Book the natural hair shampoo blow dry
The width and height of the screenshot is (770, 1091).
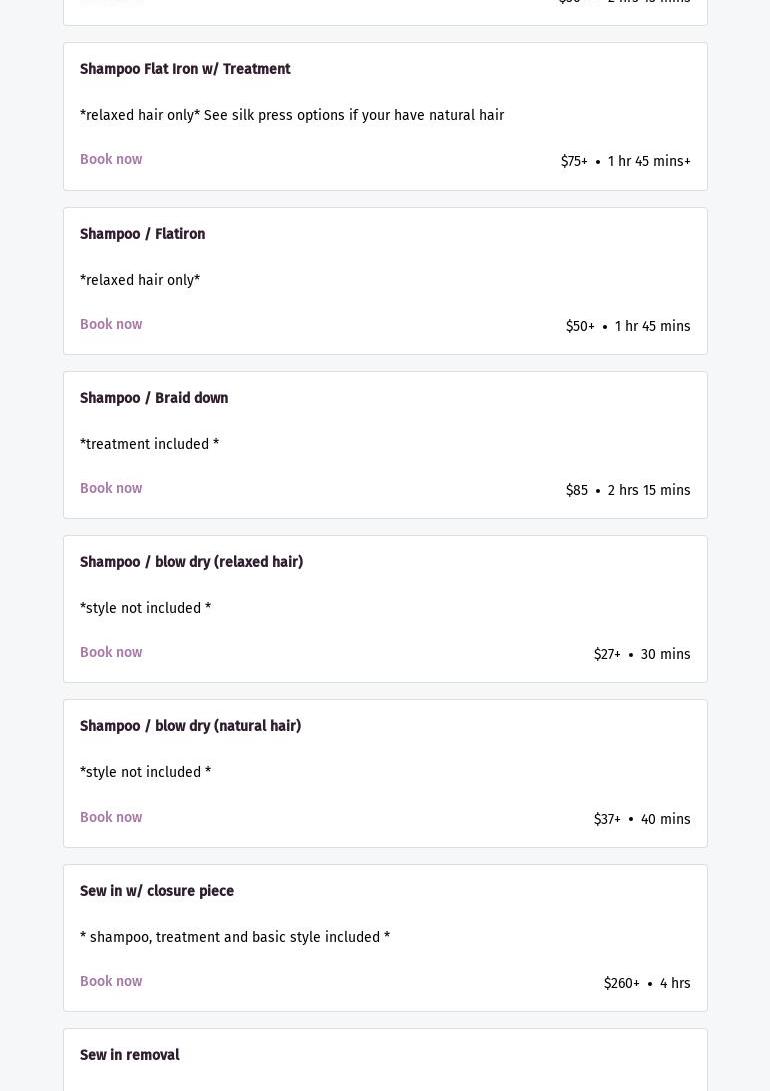pyautogui.click(x=111, y=818)
